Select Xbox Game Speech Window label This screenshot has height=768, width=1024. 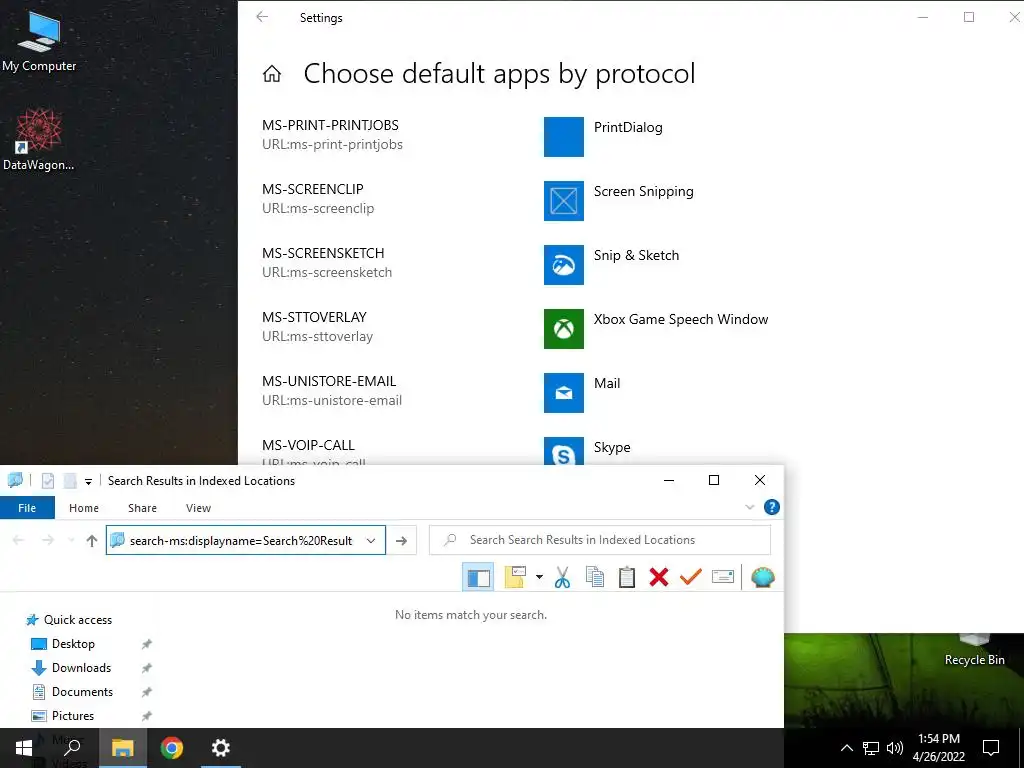click(x=680, y=319)
